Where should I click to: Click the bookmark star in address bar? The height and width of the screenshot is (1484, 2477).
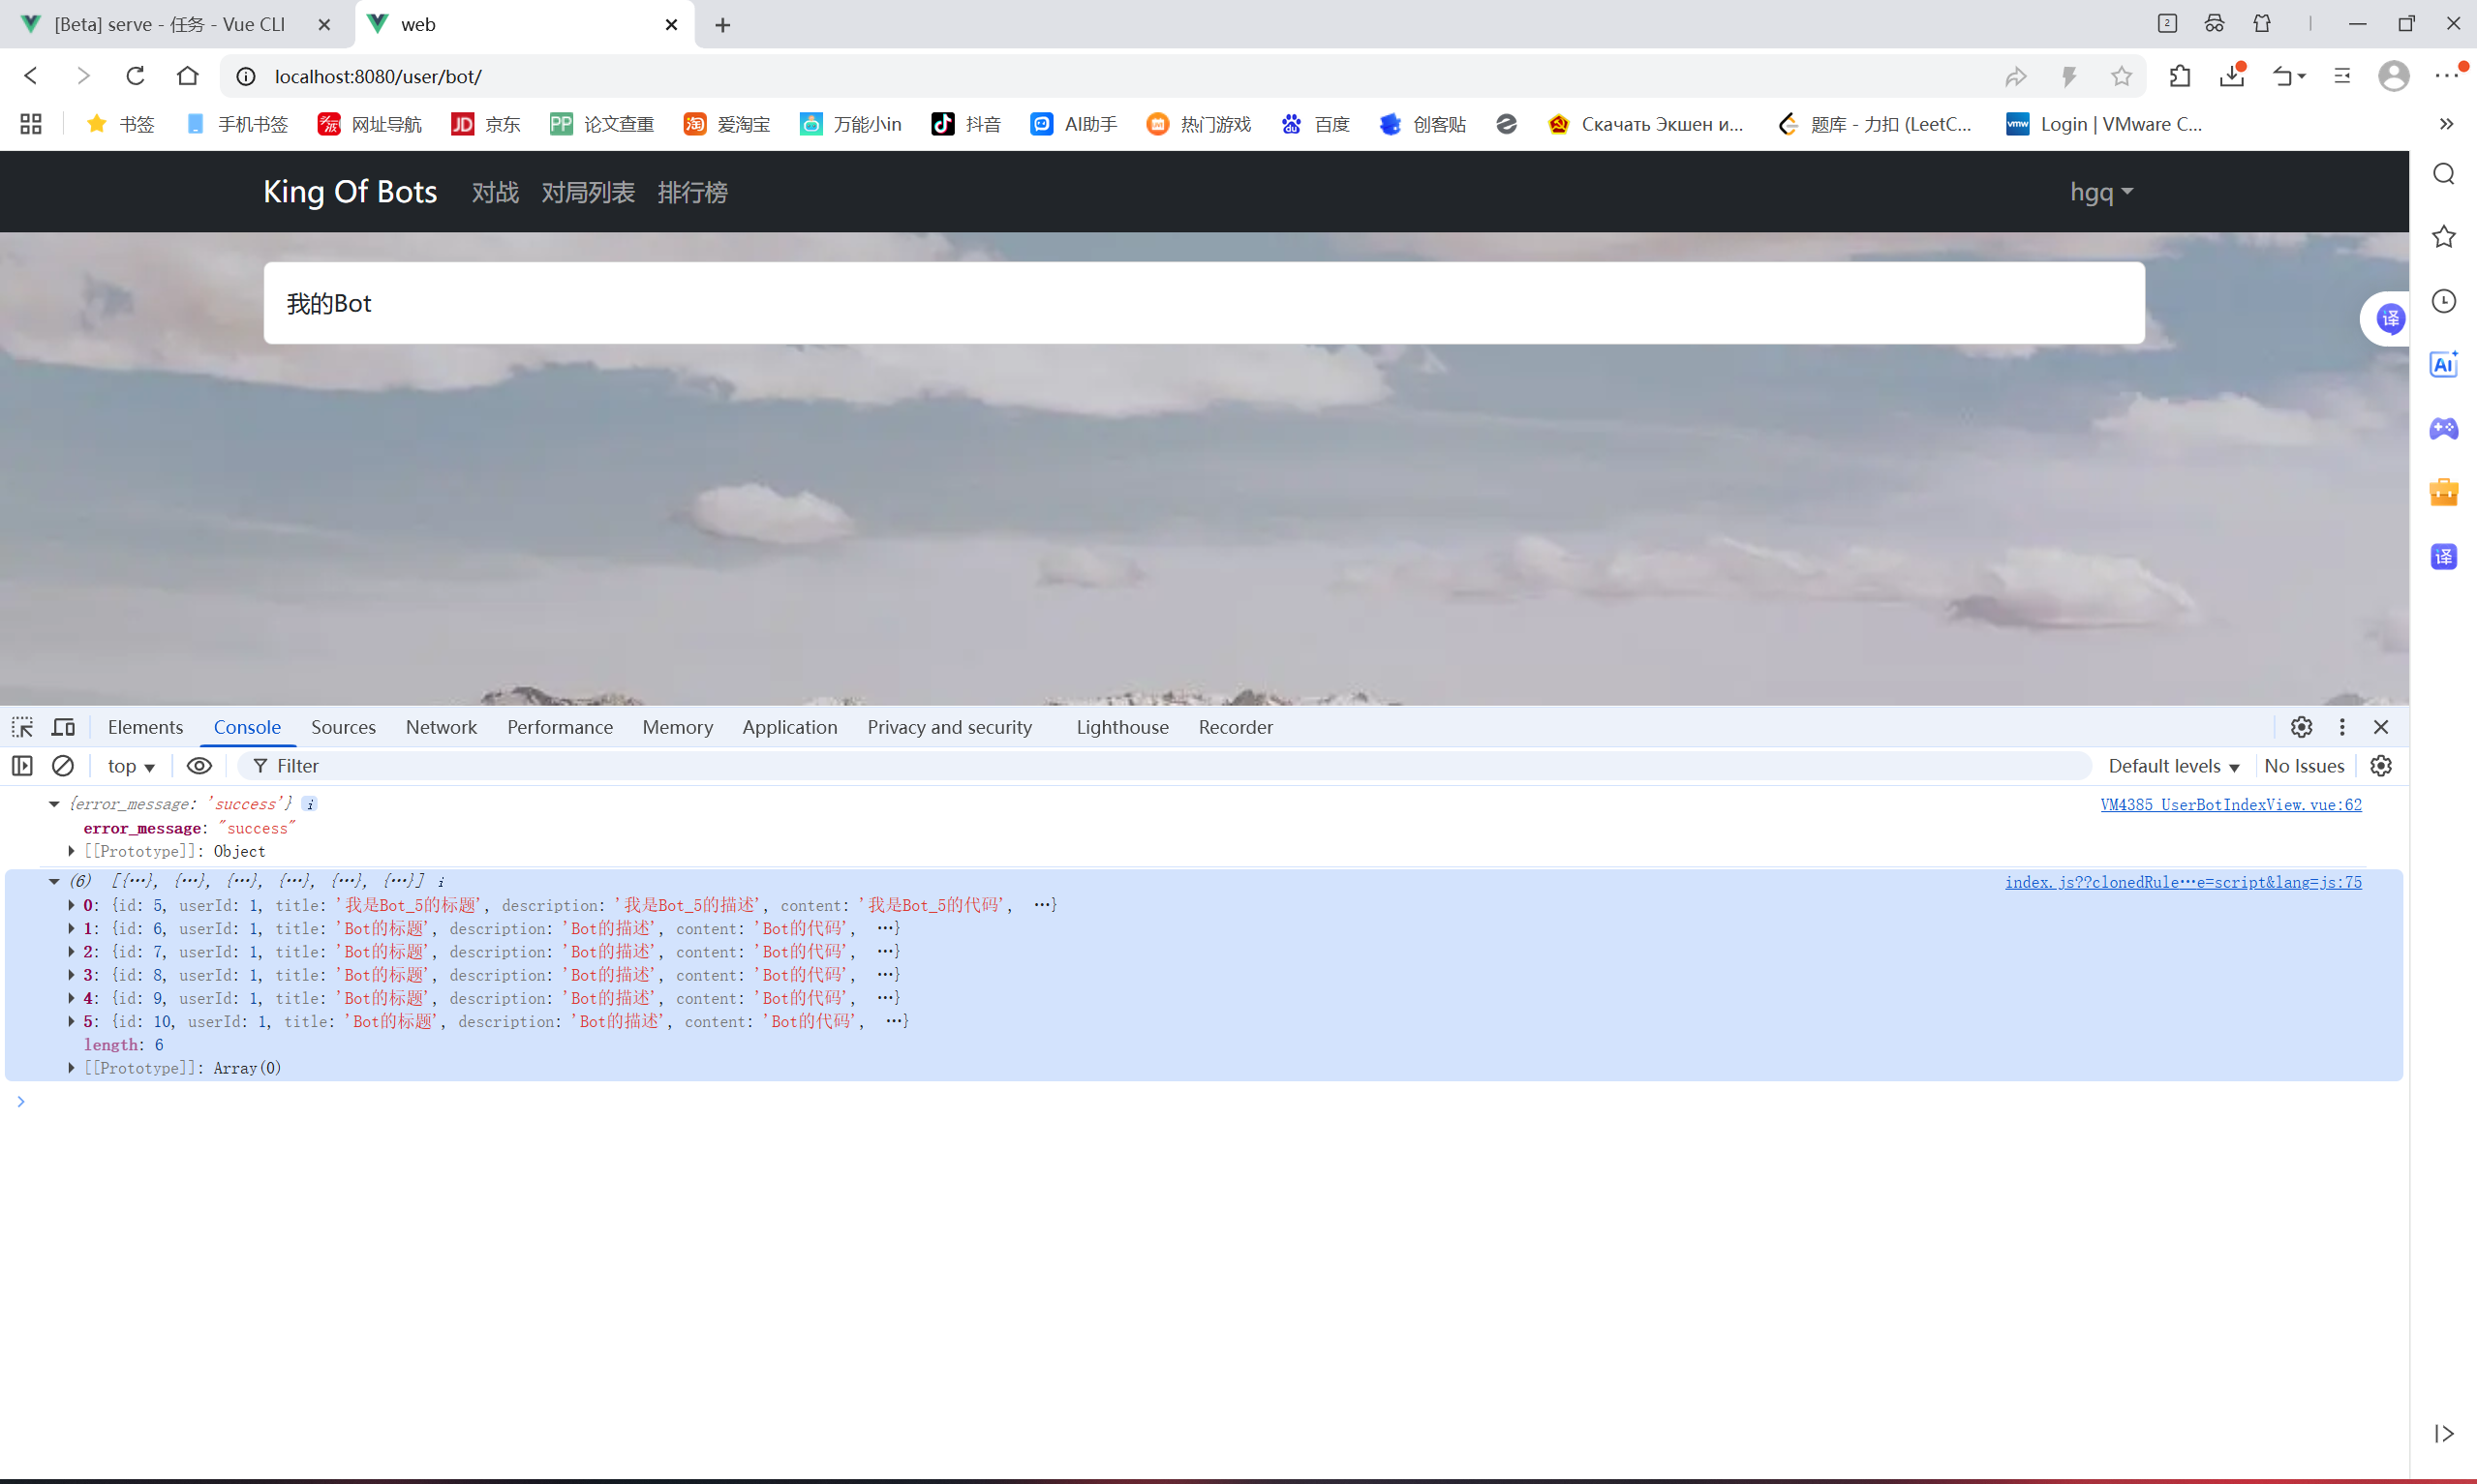click(x=2121, y=76)
